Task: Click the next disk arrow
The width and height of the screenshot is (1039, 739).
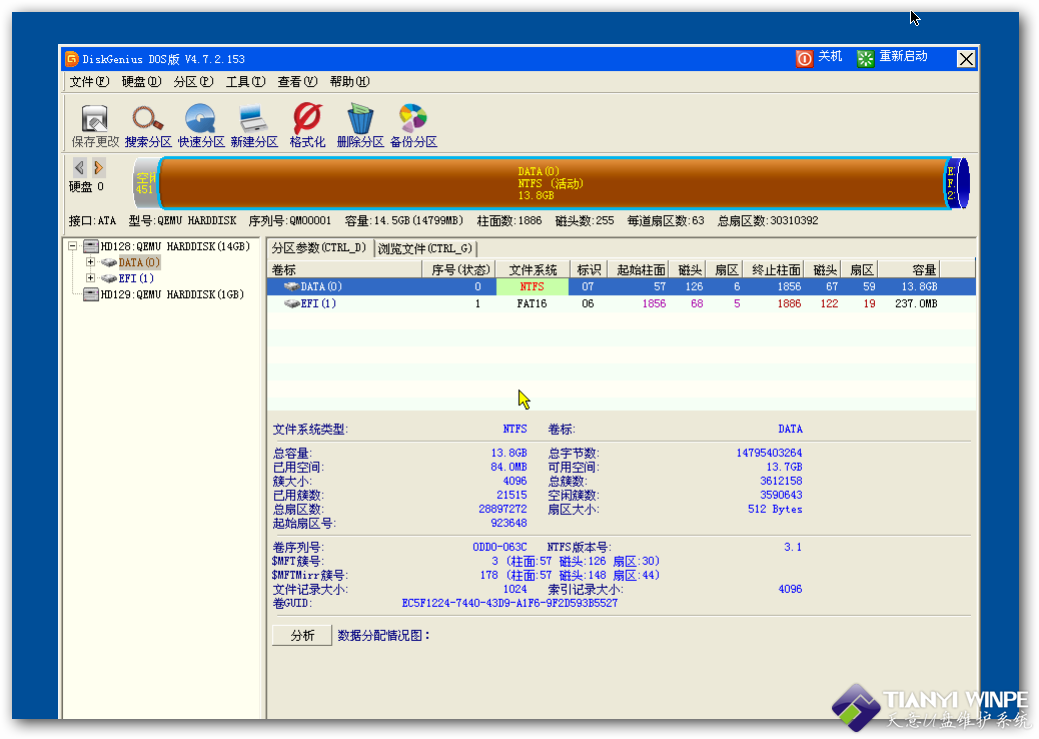Action: (x=99, y=168)
